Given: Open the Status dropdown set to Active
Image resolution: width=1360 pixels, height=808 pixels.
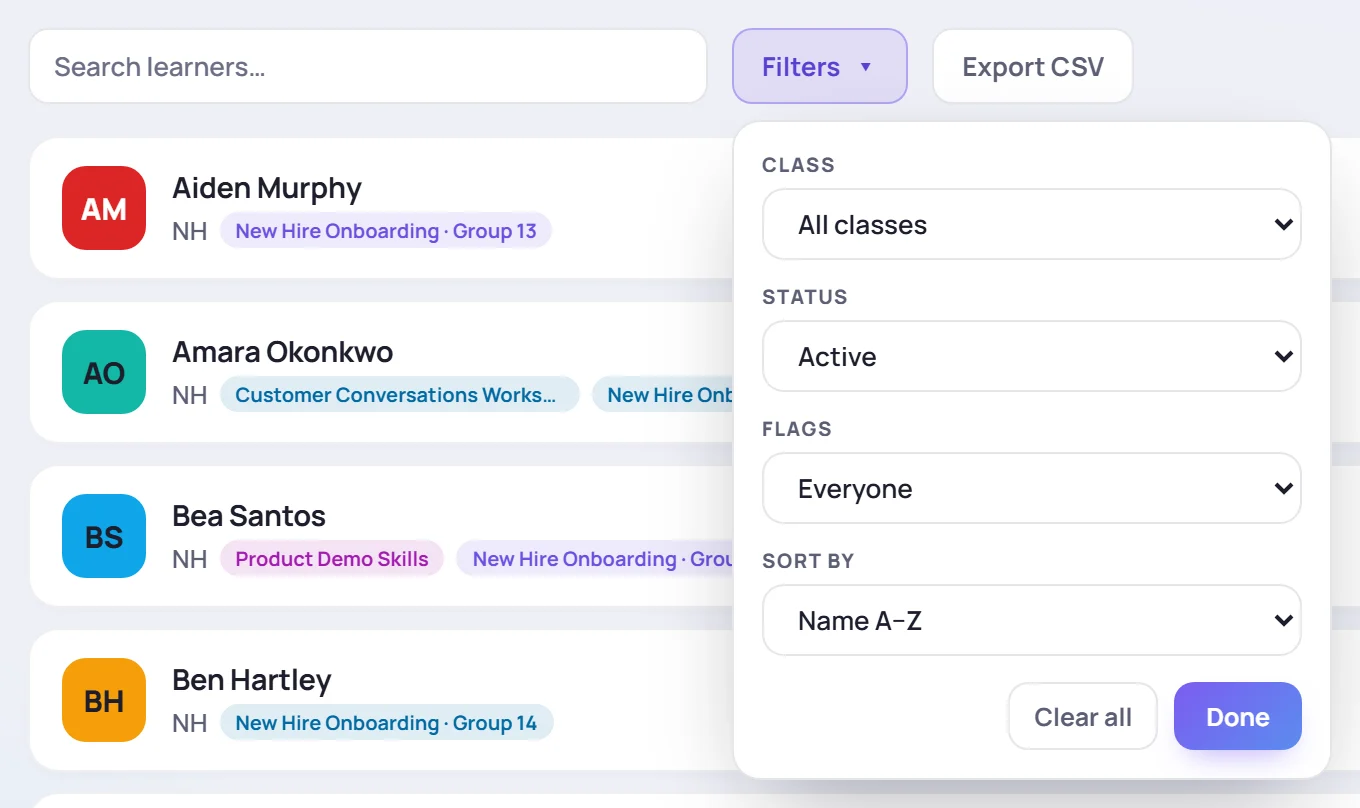Looking at the screenshot, I should point(1032,356).
